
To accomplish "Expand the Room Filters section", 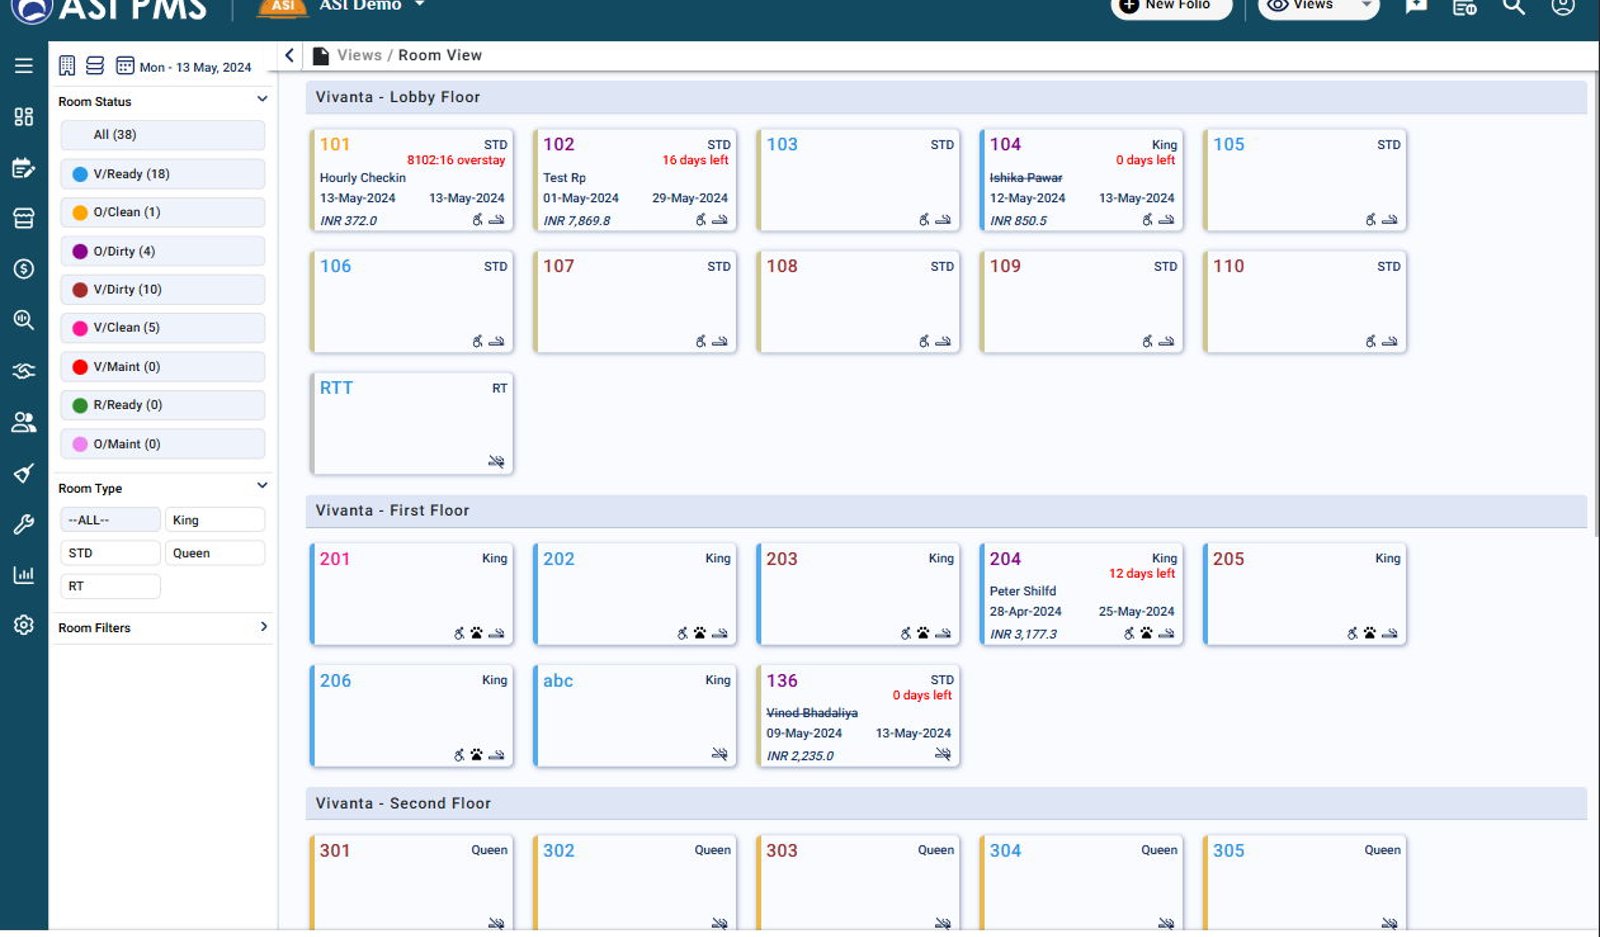I will tap(263, 627).
